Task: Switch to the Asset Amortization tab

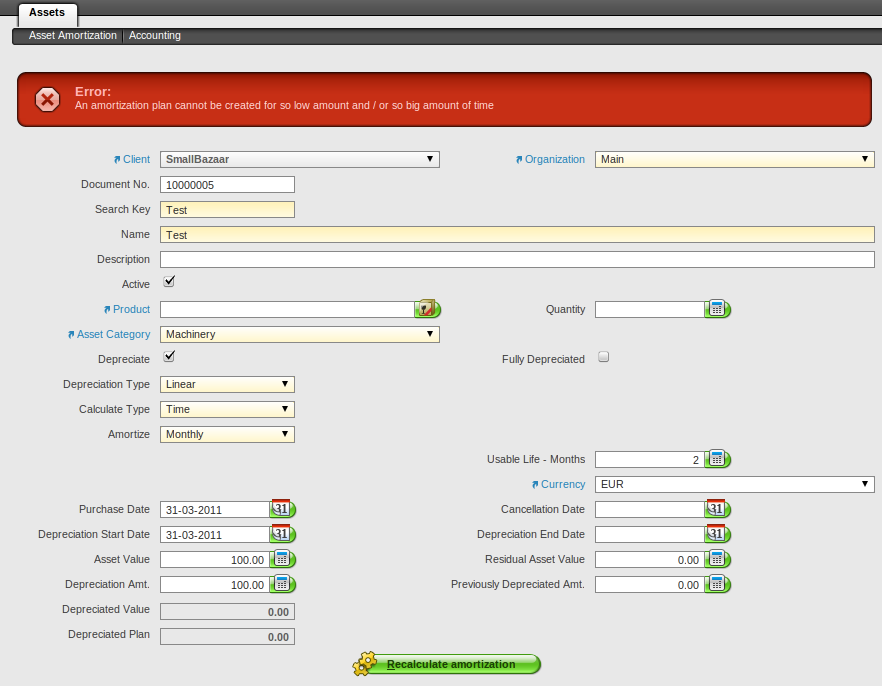Action: (x=72, y=35)
